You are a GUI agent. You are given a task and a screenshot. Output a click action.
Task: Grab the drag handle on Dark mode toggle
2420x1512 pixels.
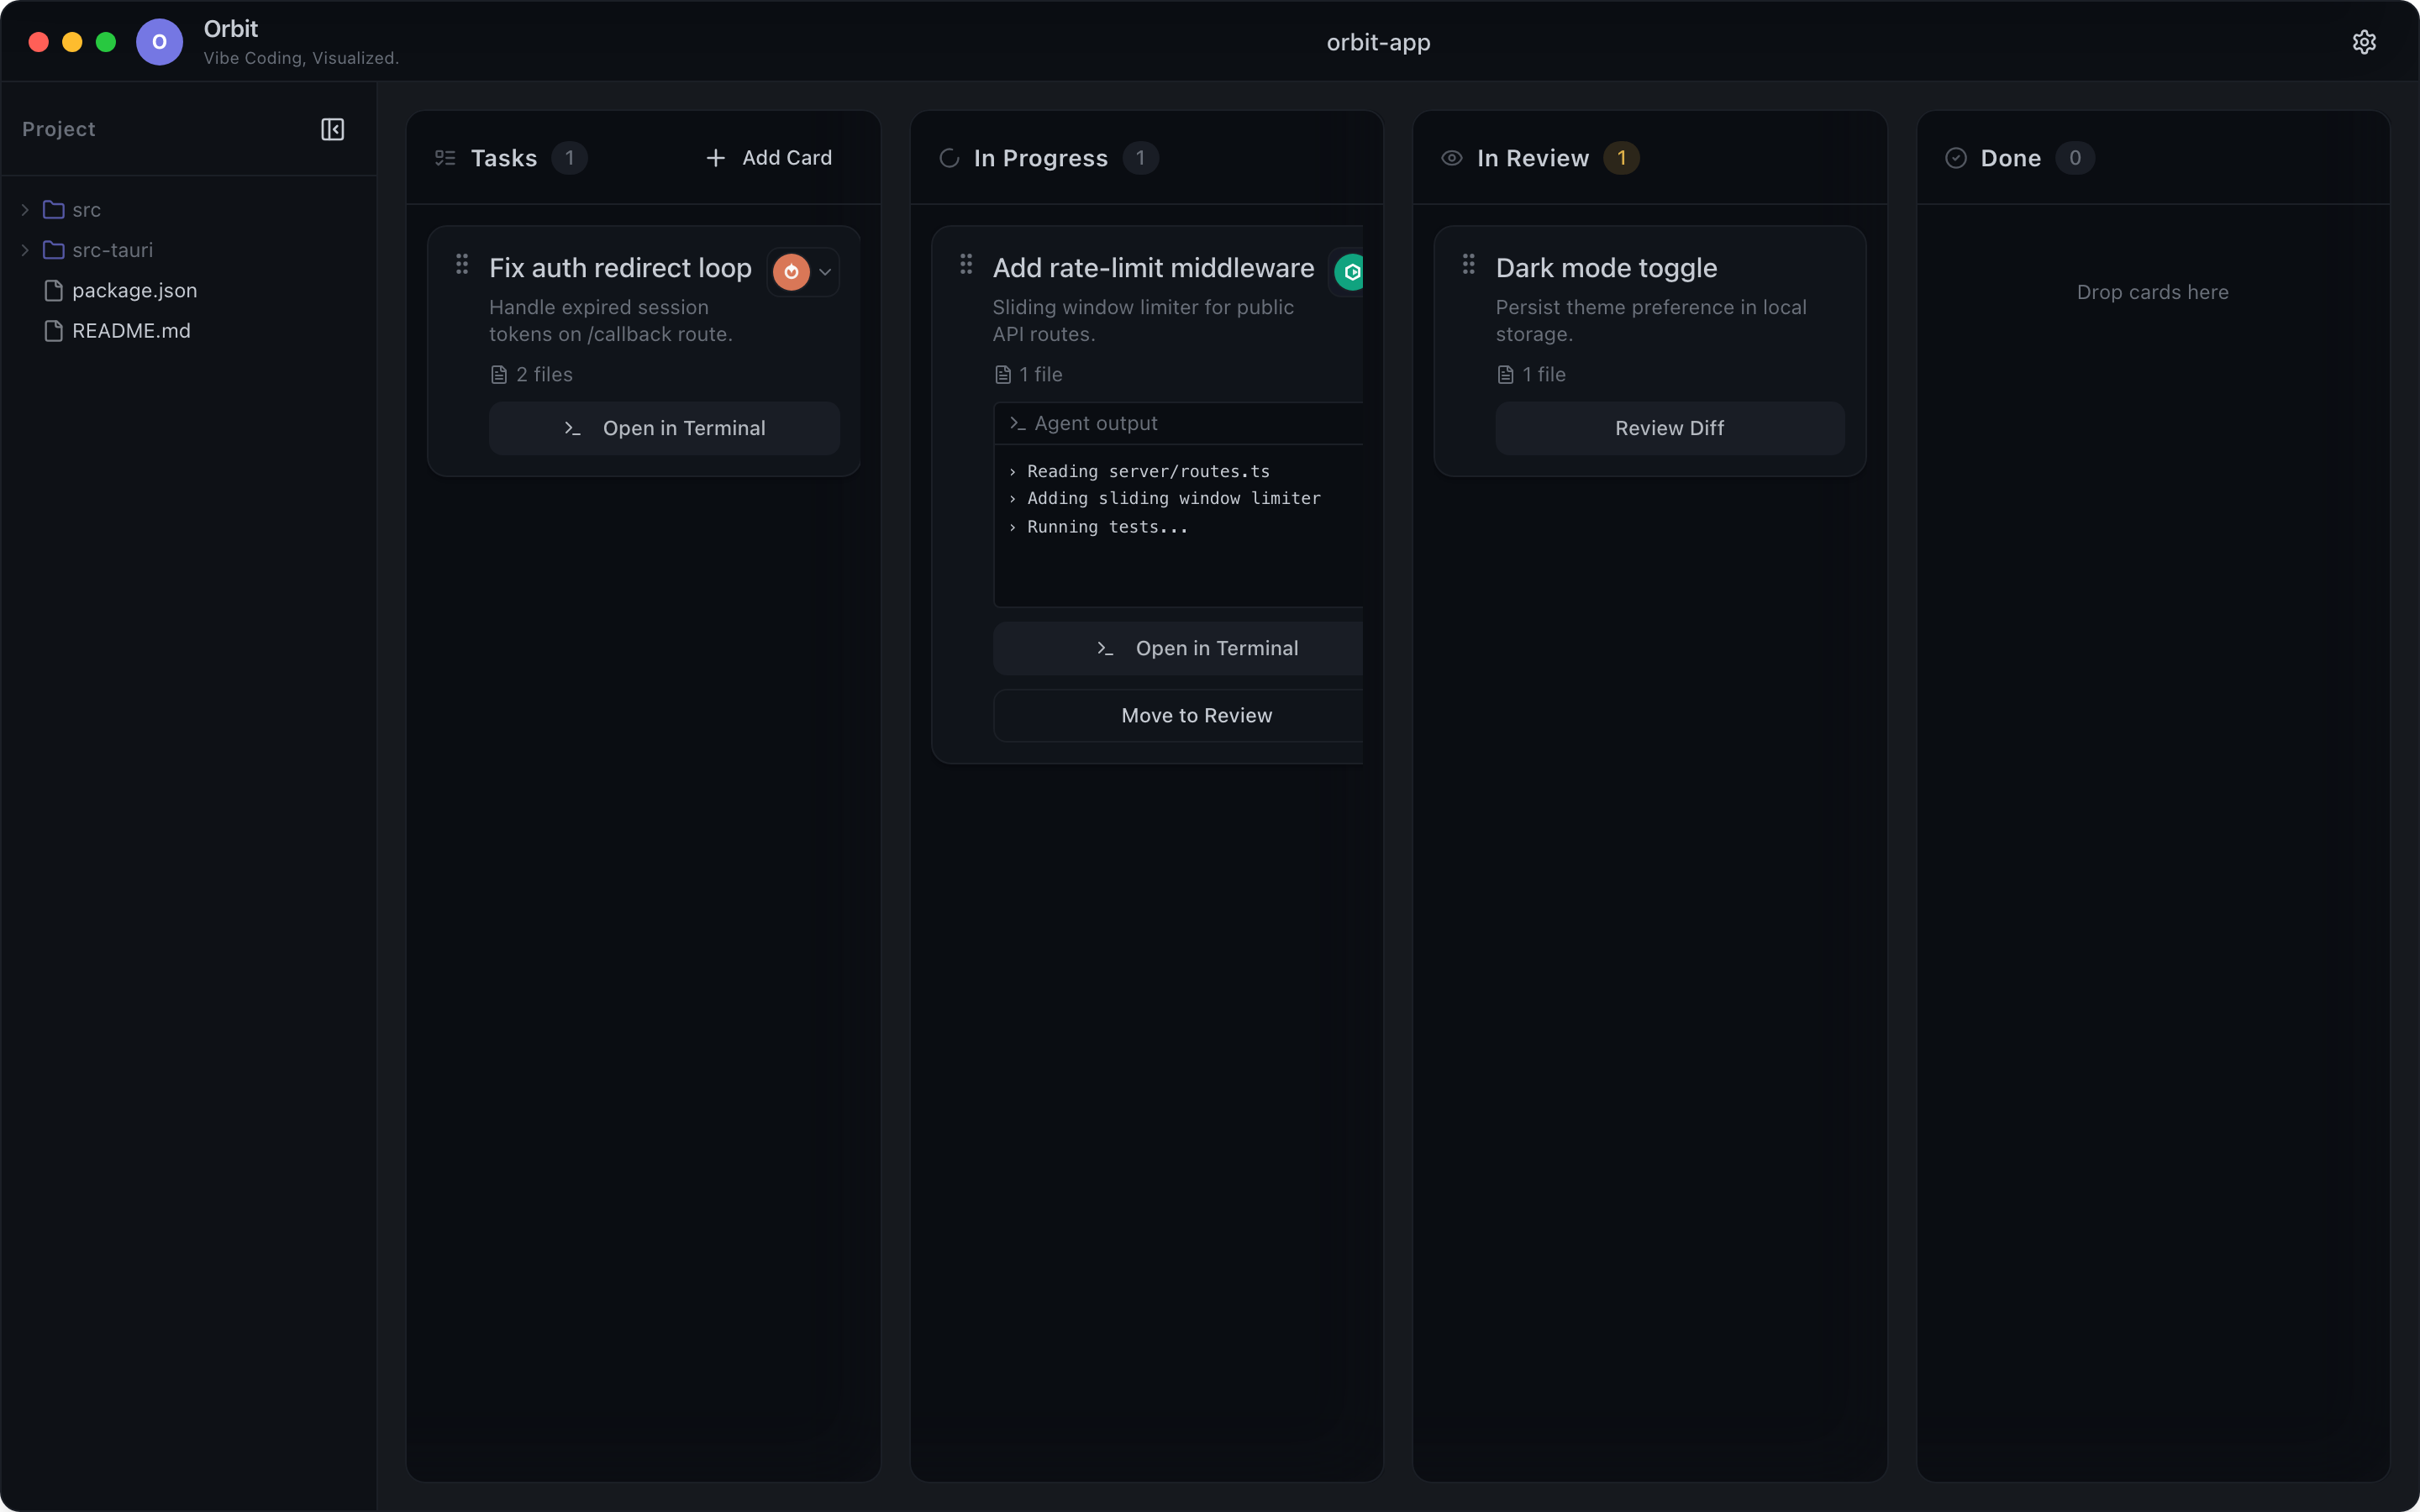pyautogui.click(x=1469, y=264)
